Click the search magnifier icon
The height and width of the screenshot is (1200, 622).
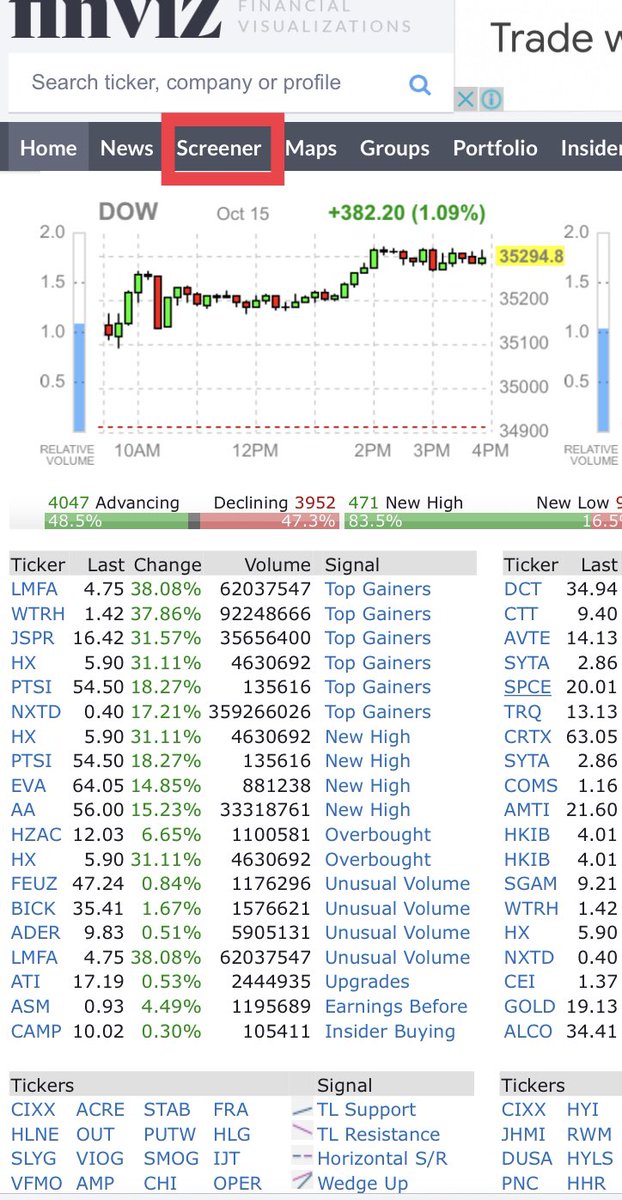(x=420, y=84)
